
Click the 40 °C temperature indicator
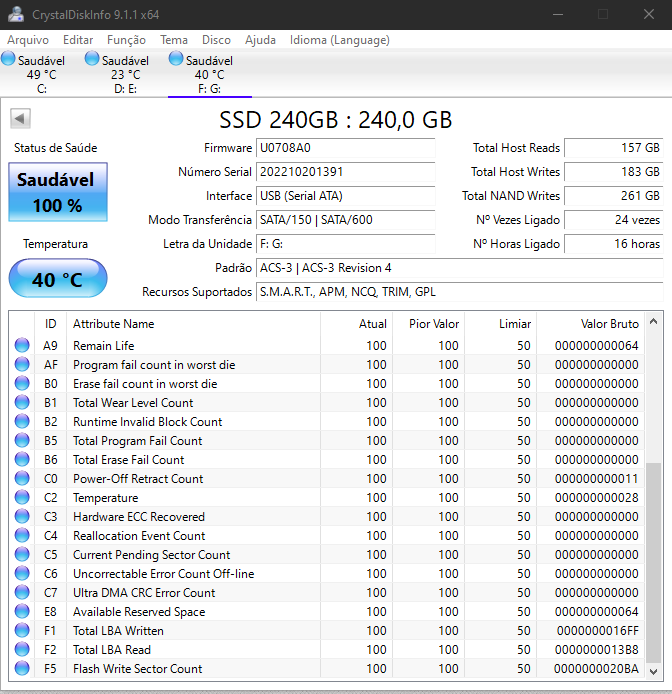click(58, 279)
